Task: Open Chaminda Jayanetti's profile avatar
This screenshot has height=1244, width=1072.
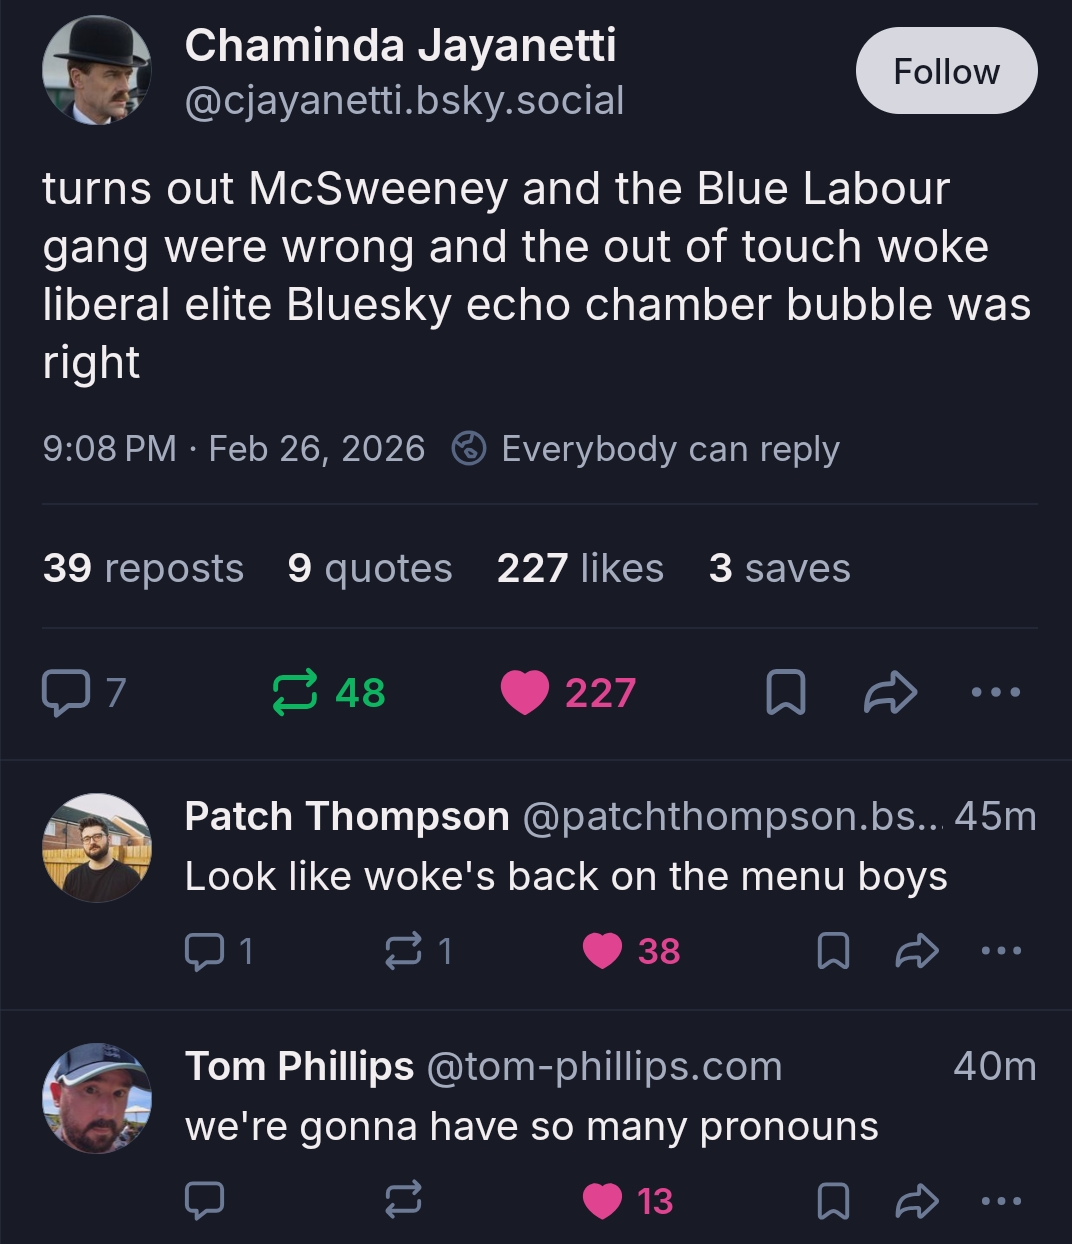Action: pyautogui.click(x=96, y=71)
